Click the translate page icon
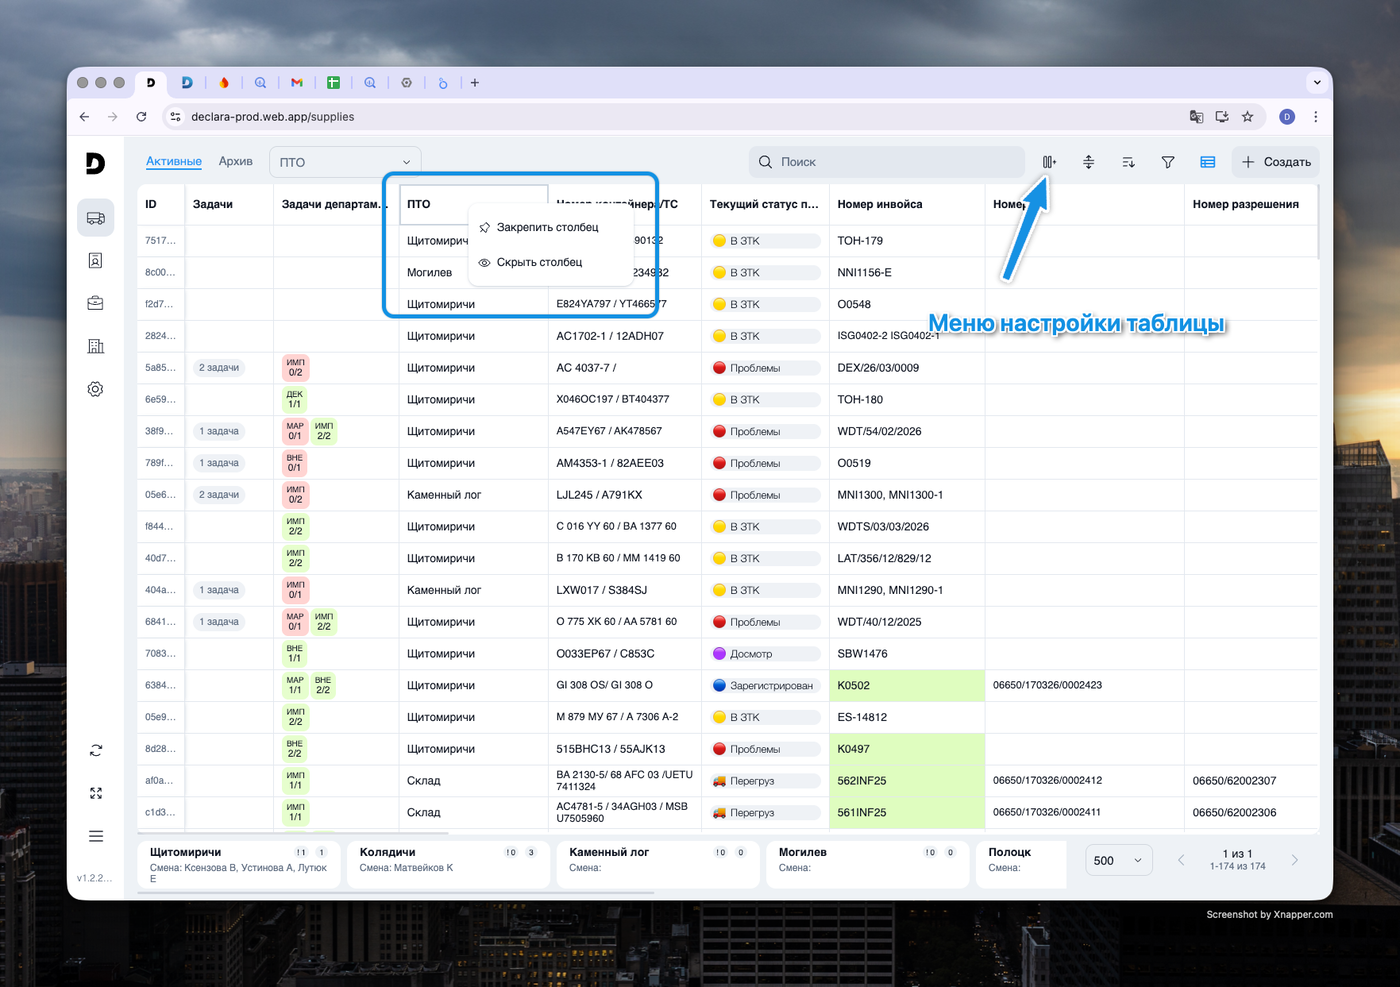This screenshot has height=987, width=1400. pyautogui.click(x=1196, y=117)
